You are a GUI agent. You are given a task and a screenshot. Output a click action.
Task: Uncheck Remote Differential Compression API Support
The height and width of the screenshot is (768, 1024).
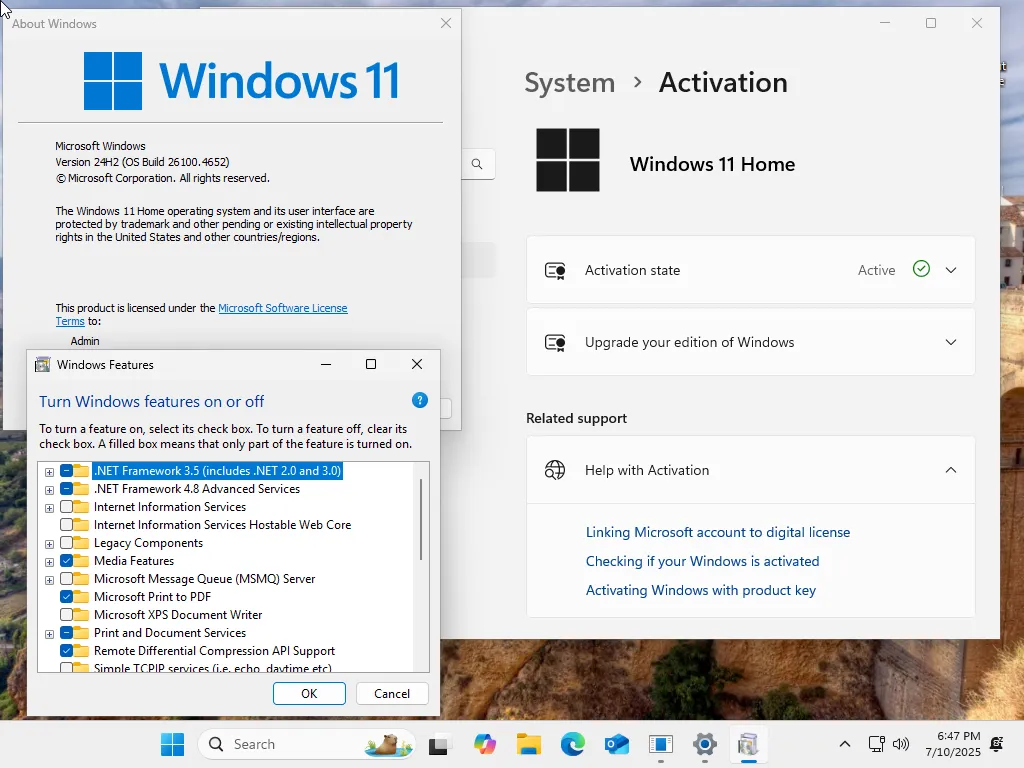[x=67, y=650]
